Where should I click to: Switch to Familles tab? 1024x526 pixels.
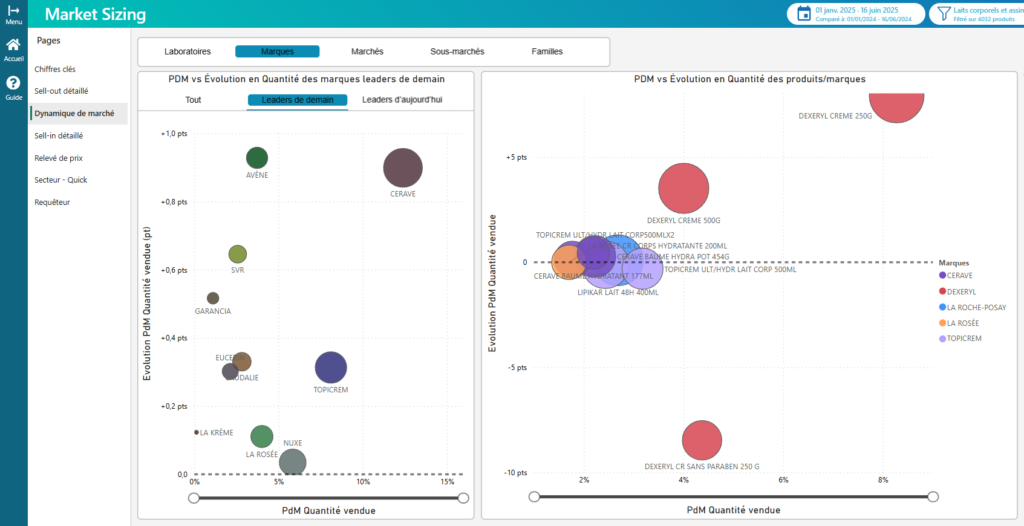(547, 51)
